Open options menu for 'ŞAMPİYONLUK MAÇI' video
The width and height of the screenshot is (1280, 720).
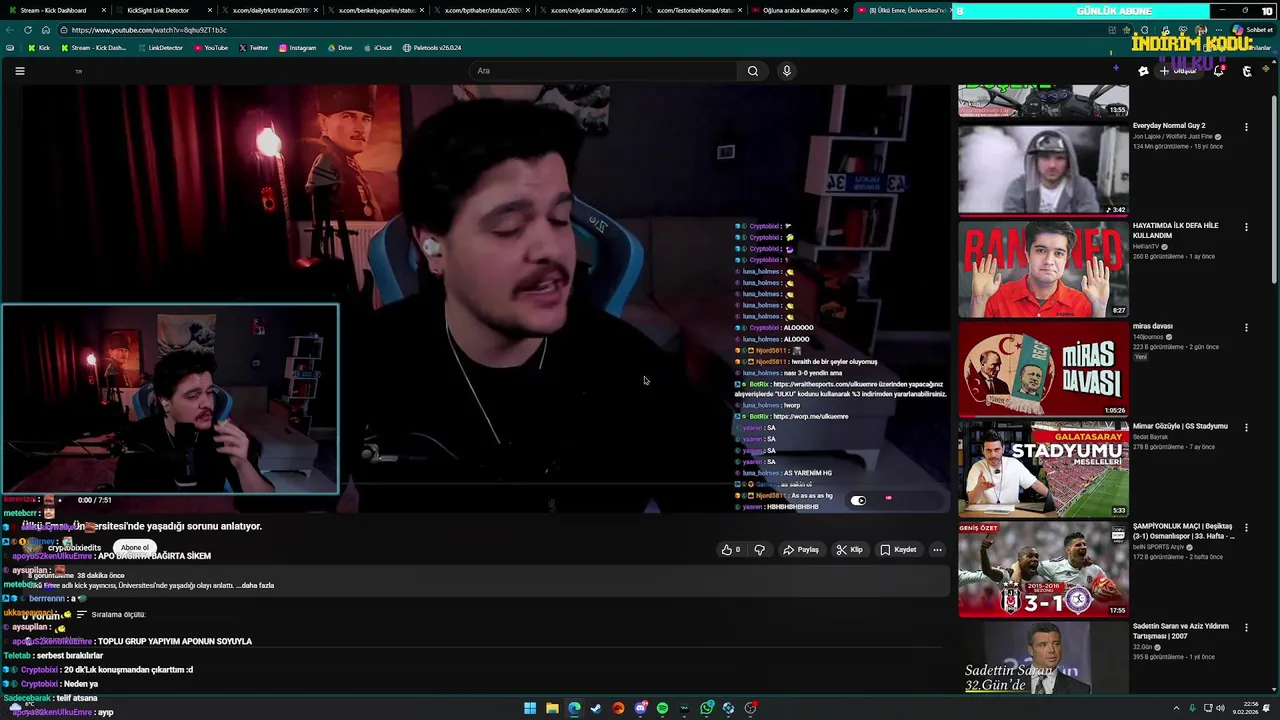click(1246, 527)
